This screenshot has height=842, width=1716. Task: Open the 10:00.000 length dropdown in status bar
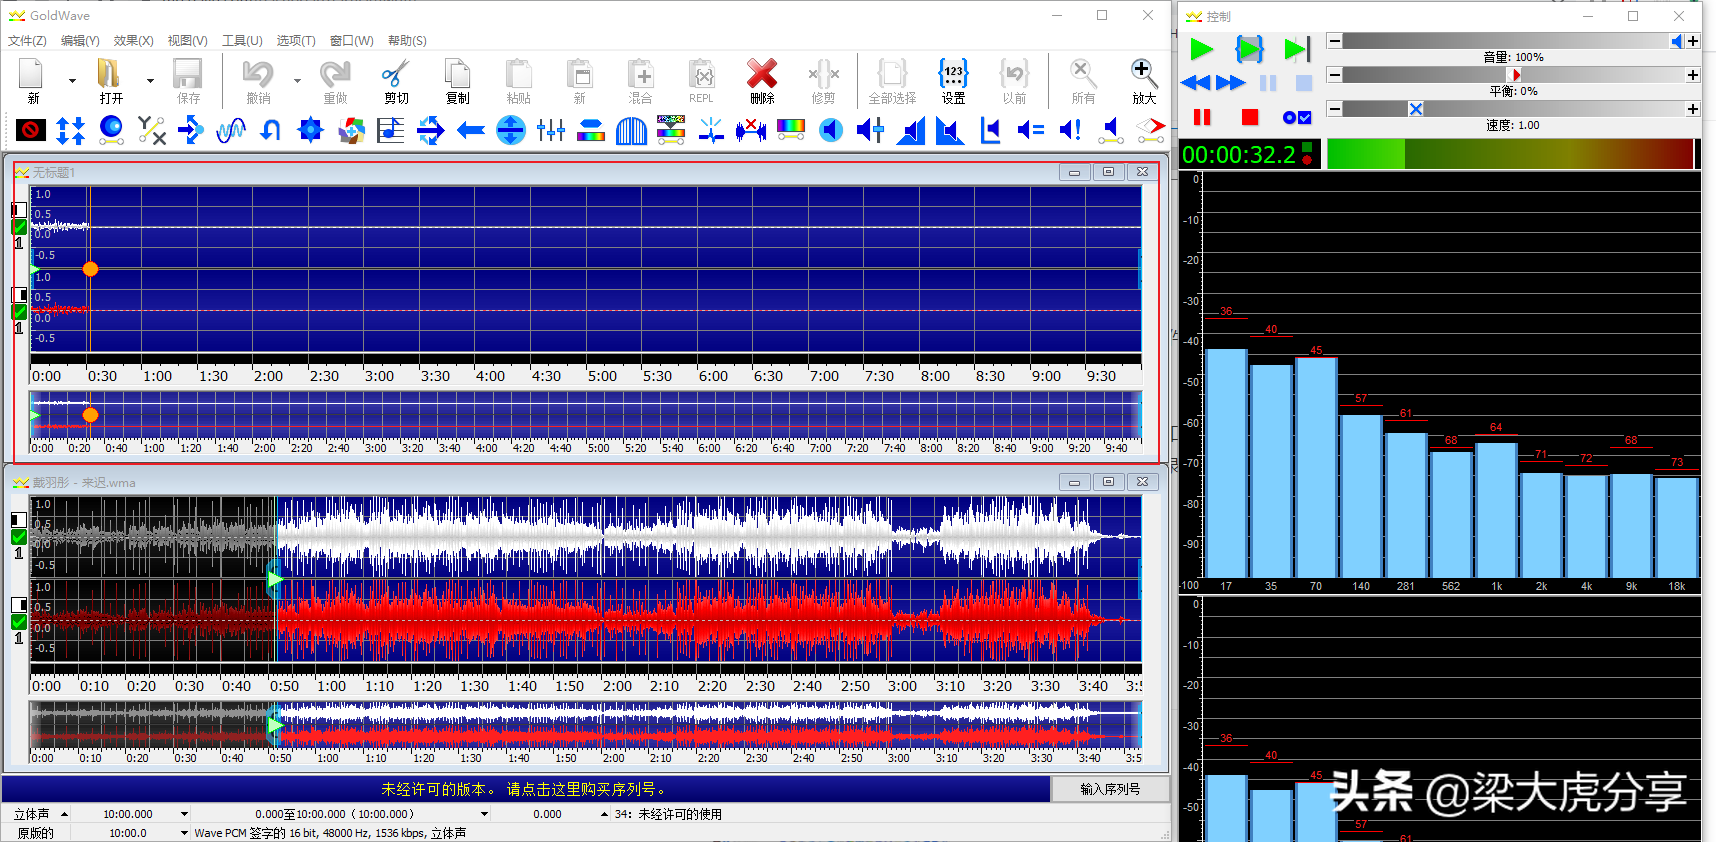pyautogui.click(x=184, y=814)
